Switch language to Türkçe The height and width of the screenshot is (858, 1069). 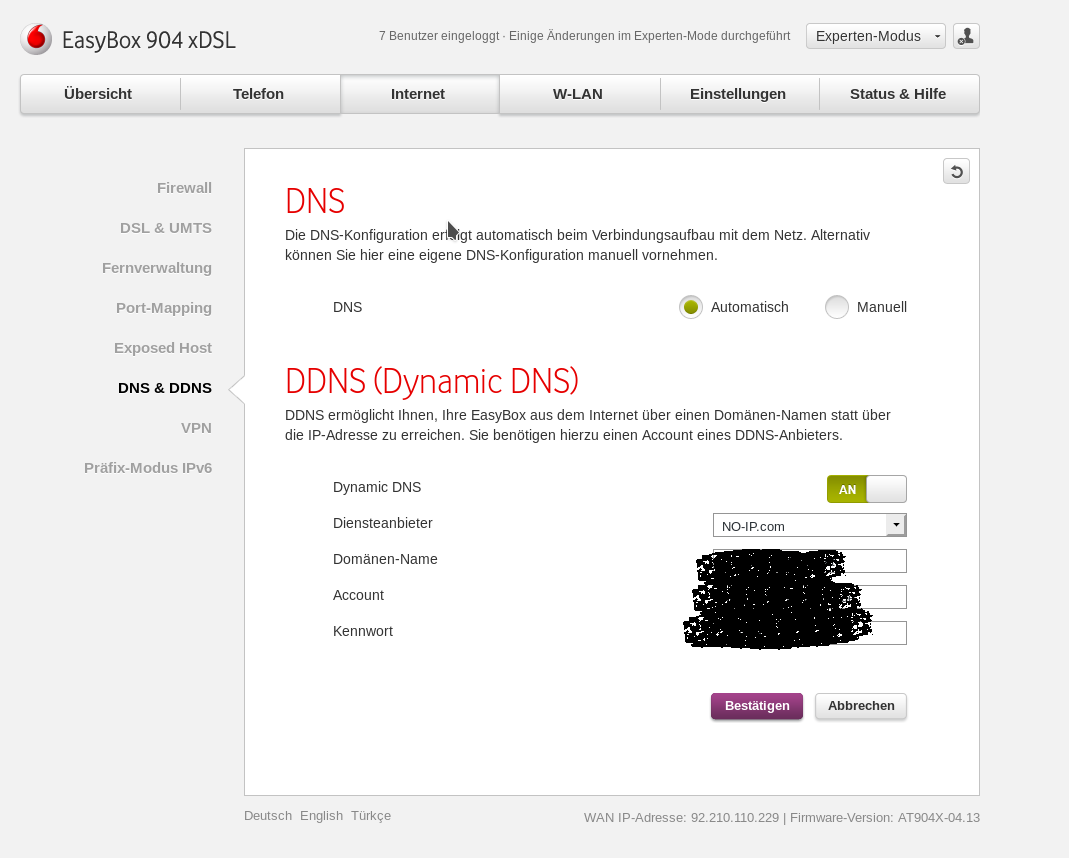370,815
